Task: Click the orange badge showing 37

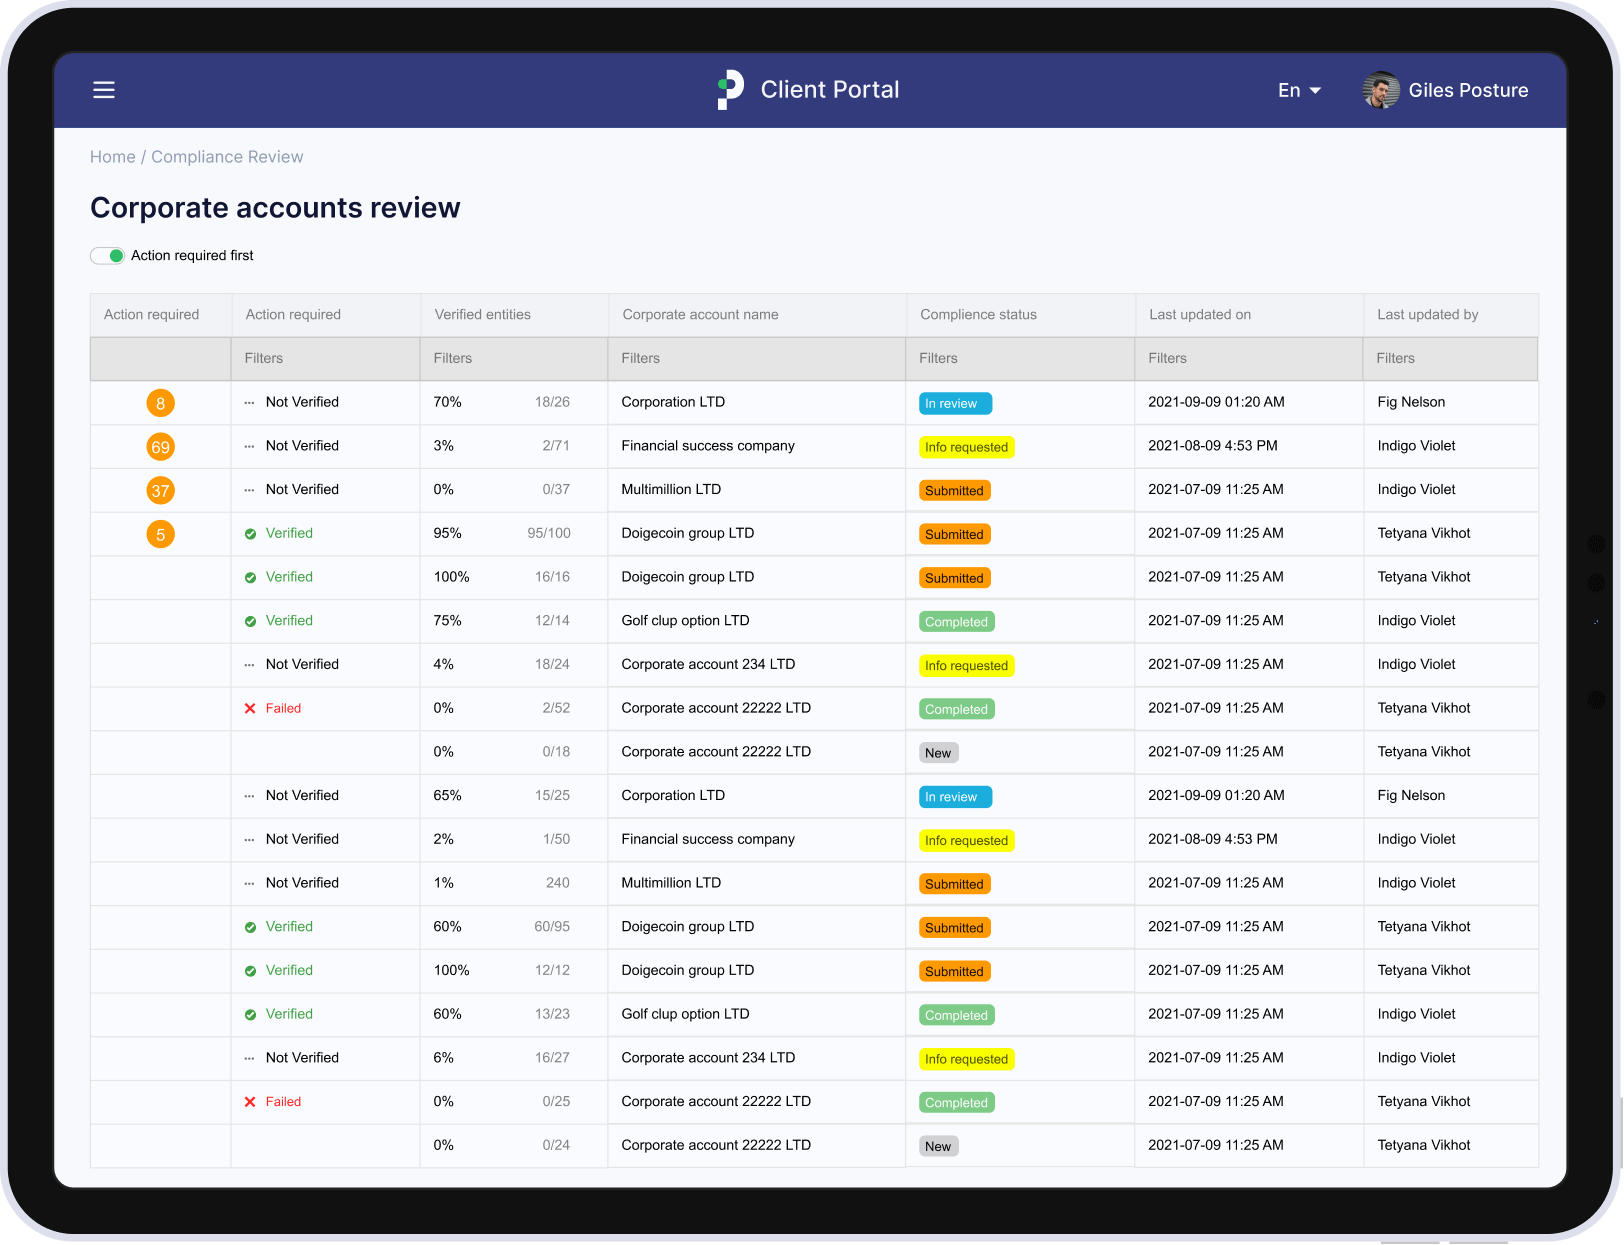Action: (160, 491)
